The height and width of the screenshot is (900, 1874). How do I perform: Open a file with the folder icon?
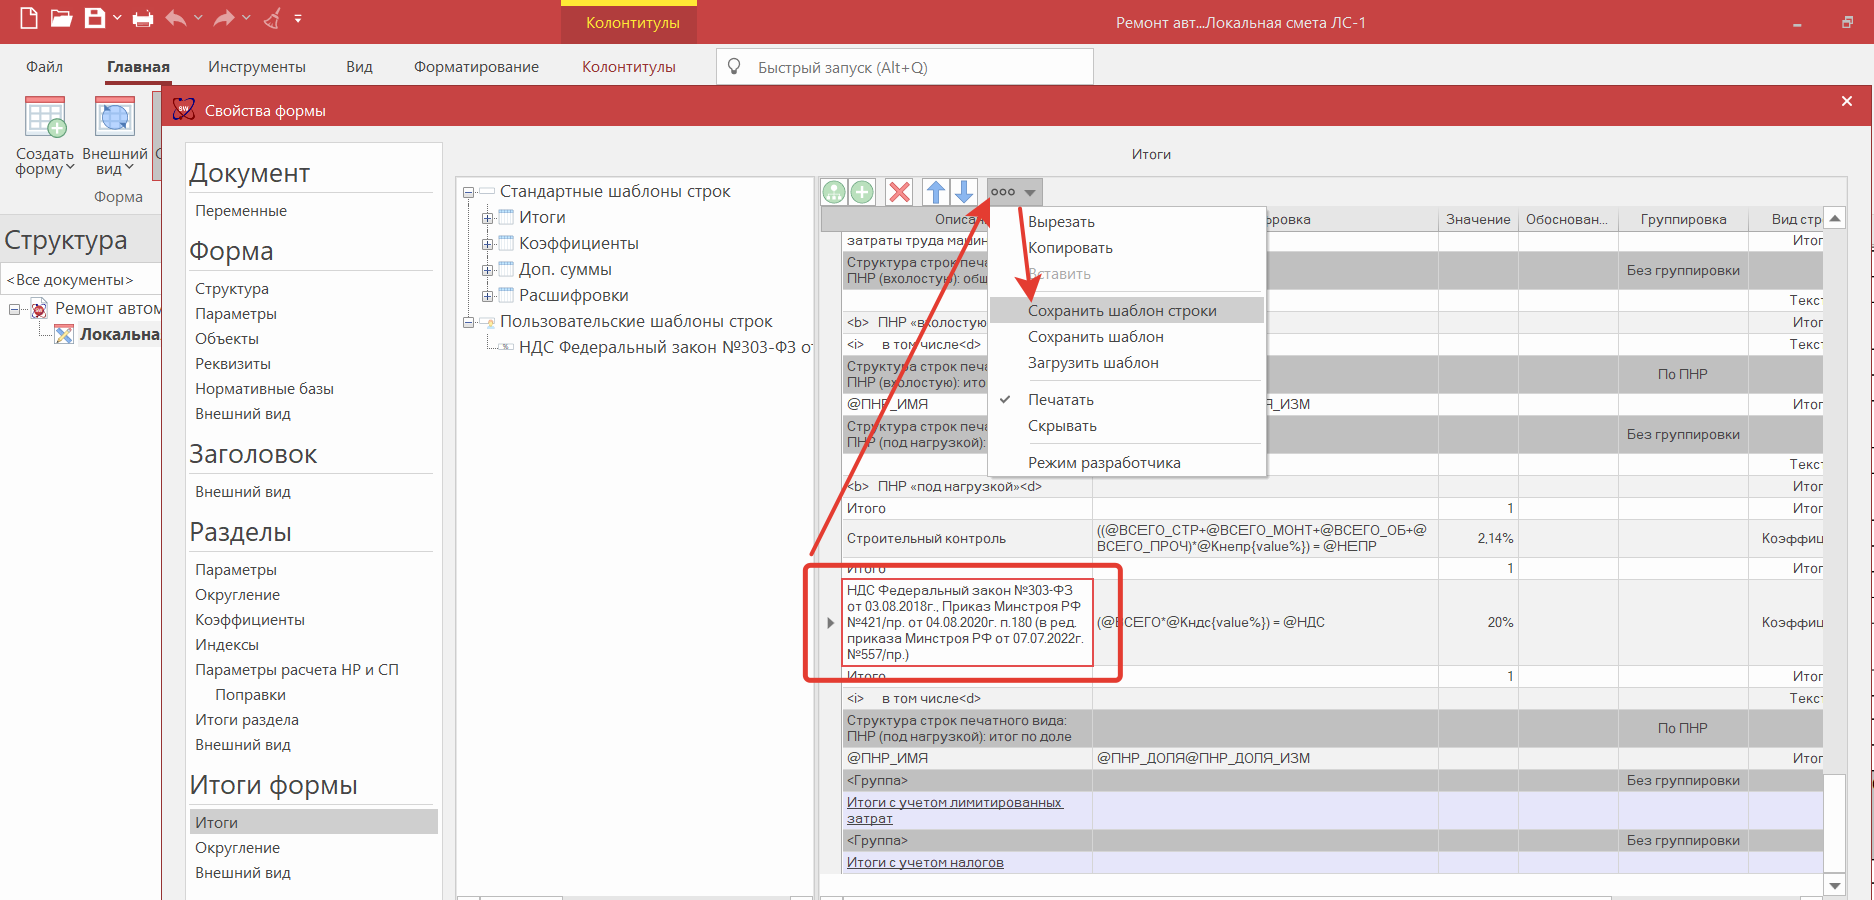click(62, 18)
